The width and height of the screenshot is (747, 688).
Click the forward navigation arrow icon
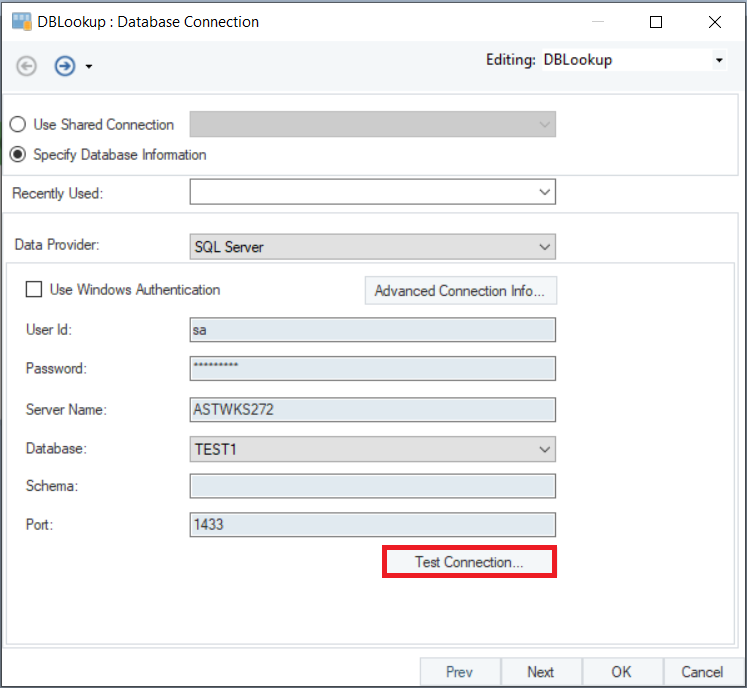point(65,66)
